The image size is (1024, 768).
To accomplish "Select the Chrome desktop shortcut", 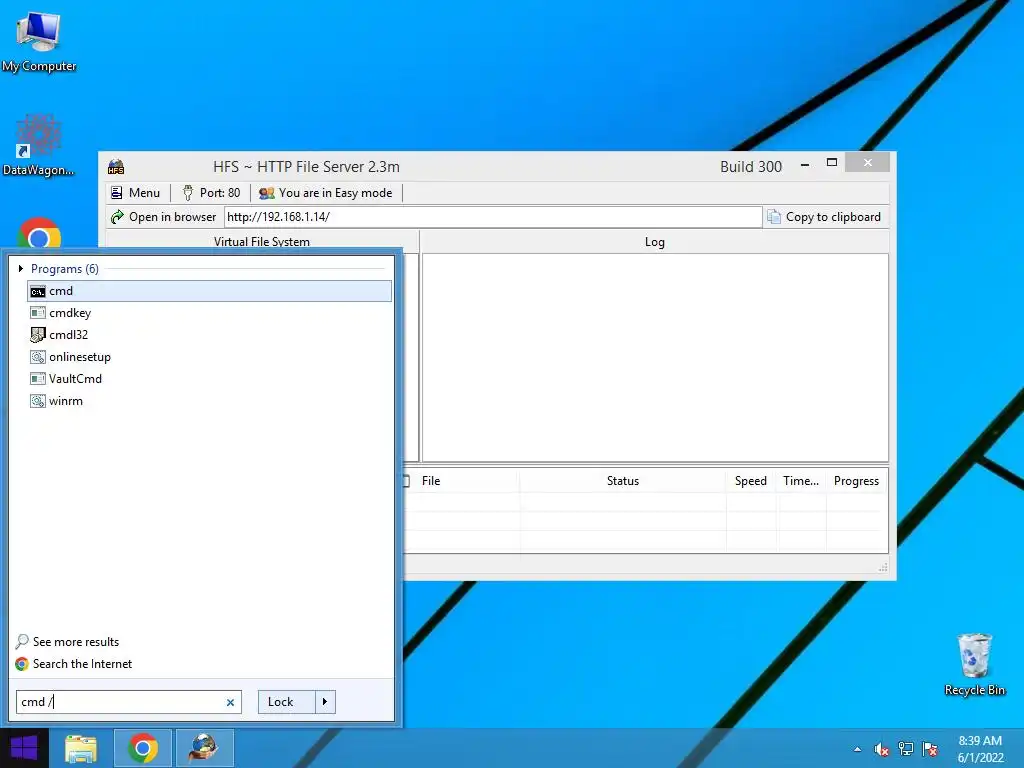I will point(39,234).
